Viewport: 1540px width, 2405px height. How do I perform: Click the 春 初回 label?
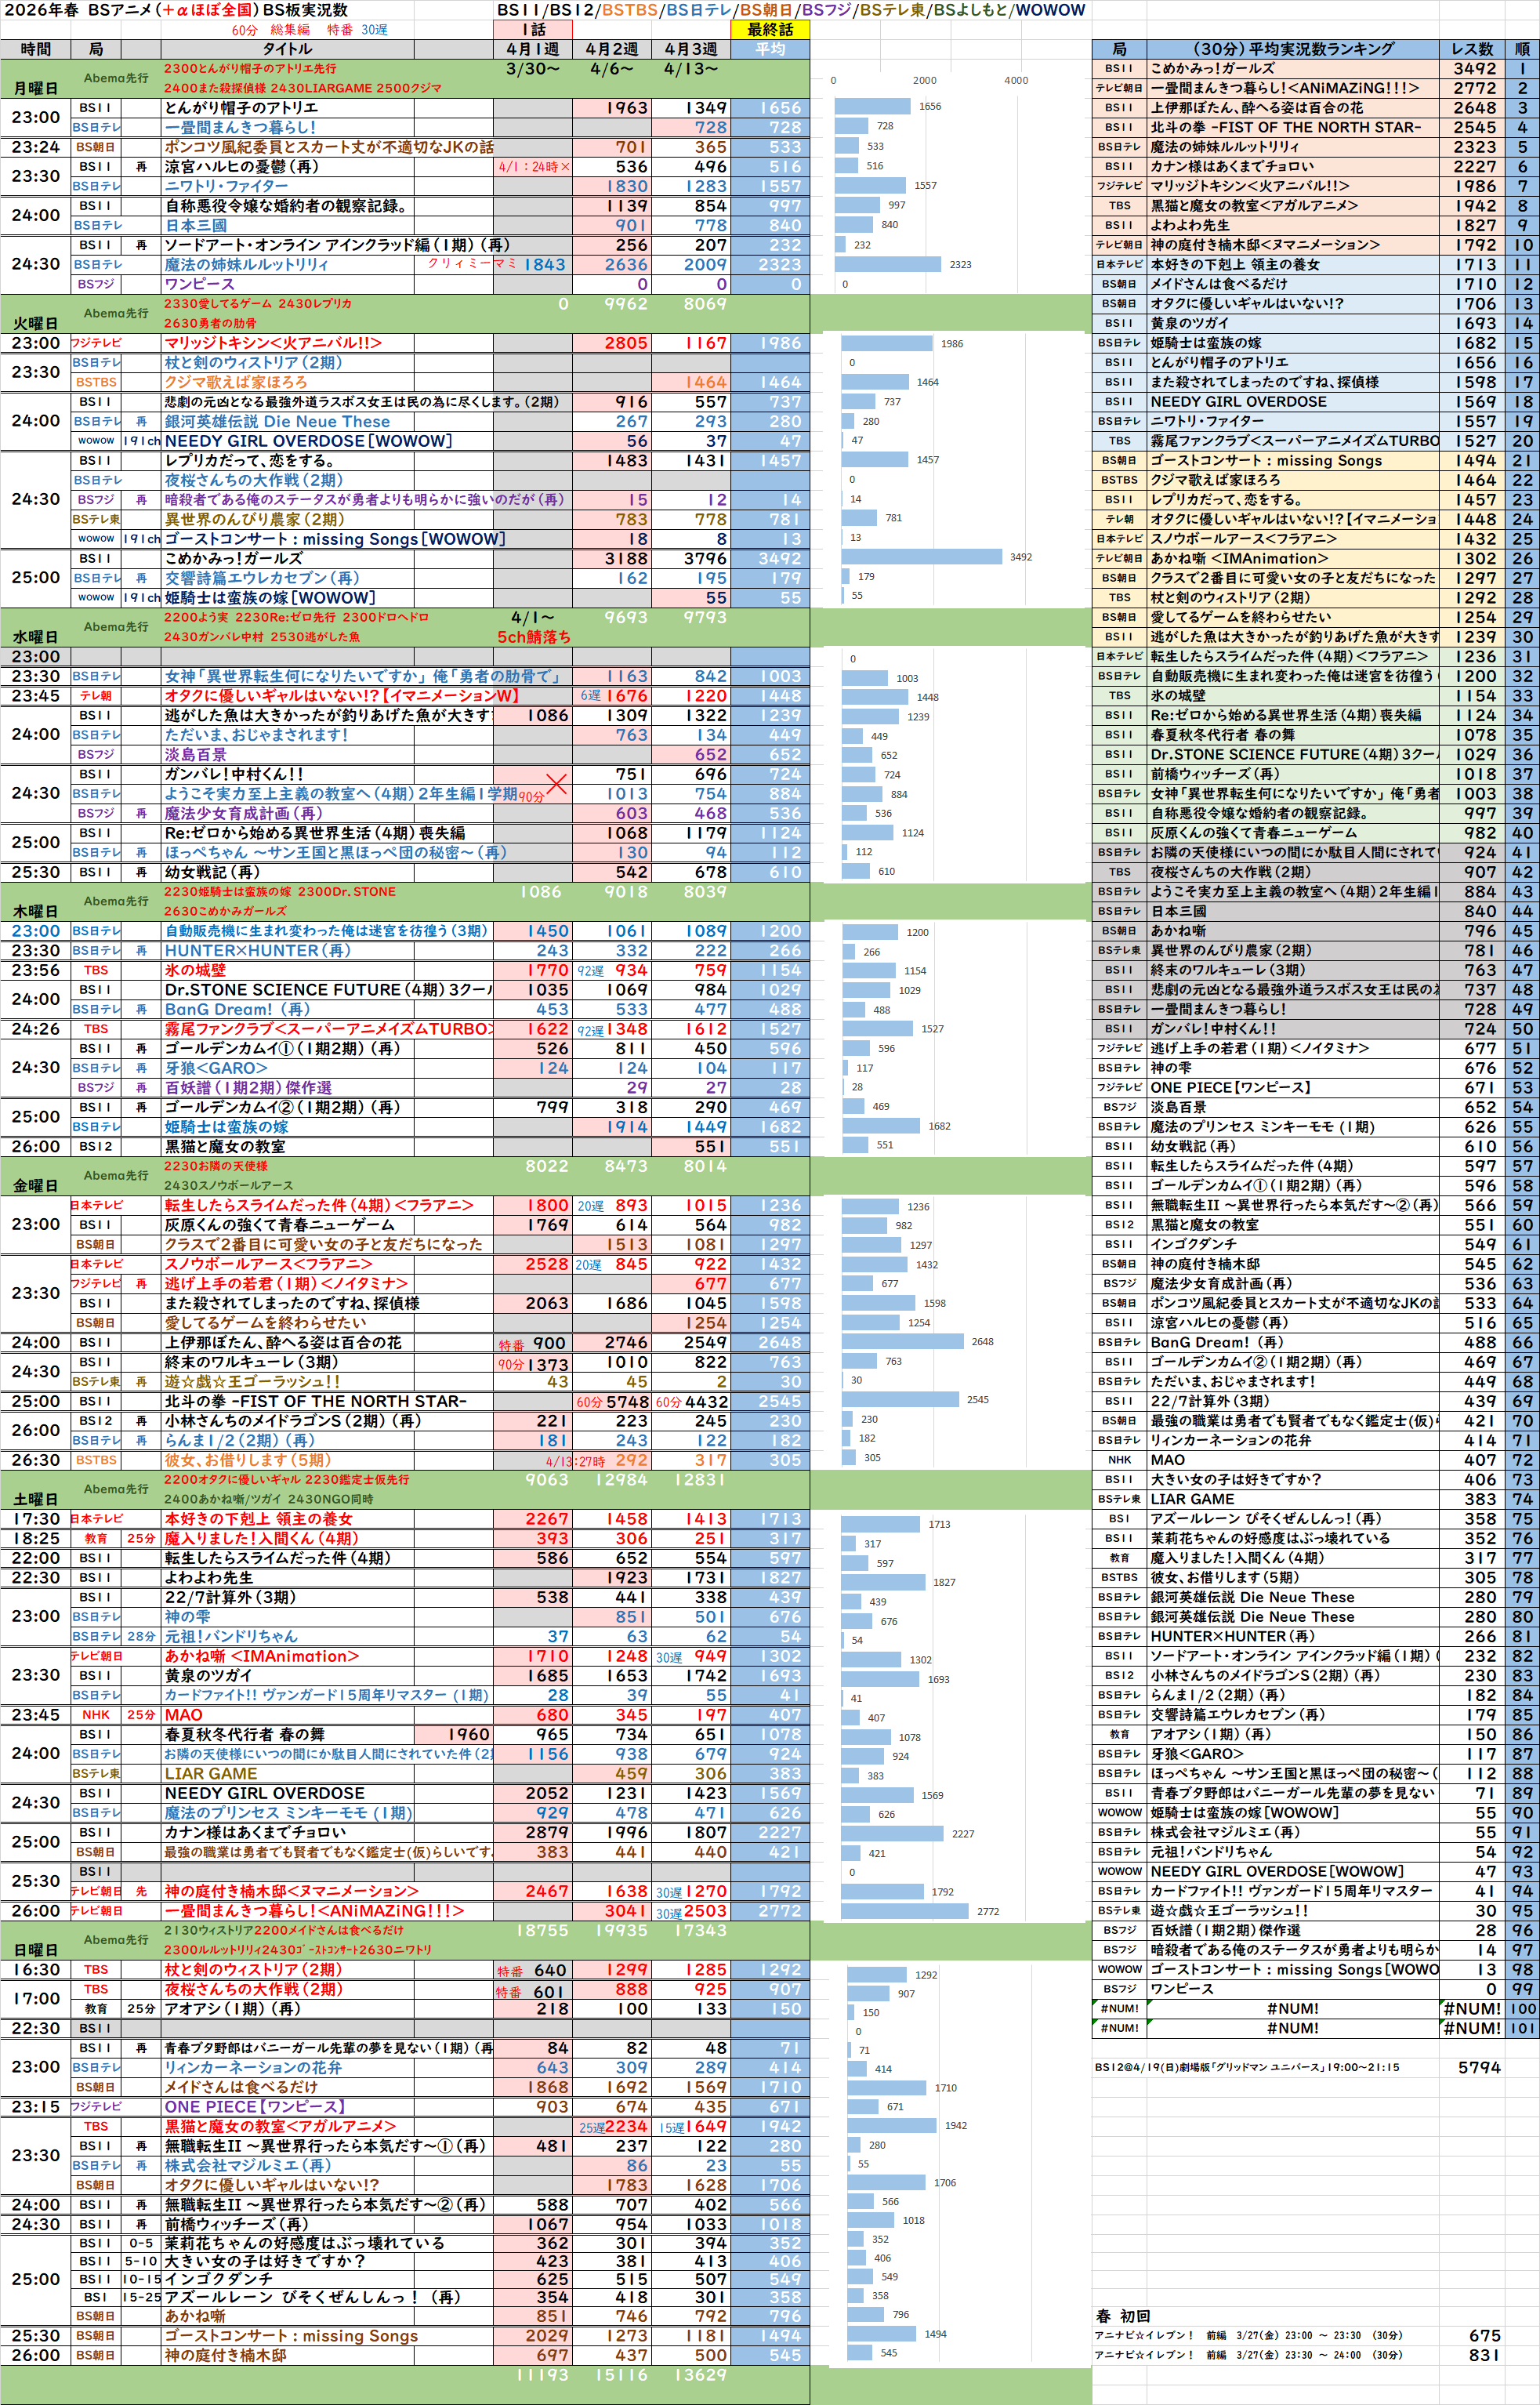[1122, 2316]
